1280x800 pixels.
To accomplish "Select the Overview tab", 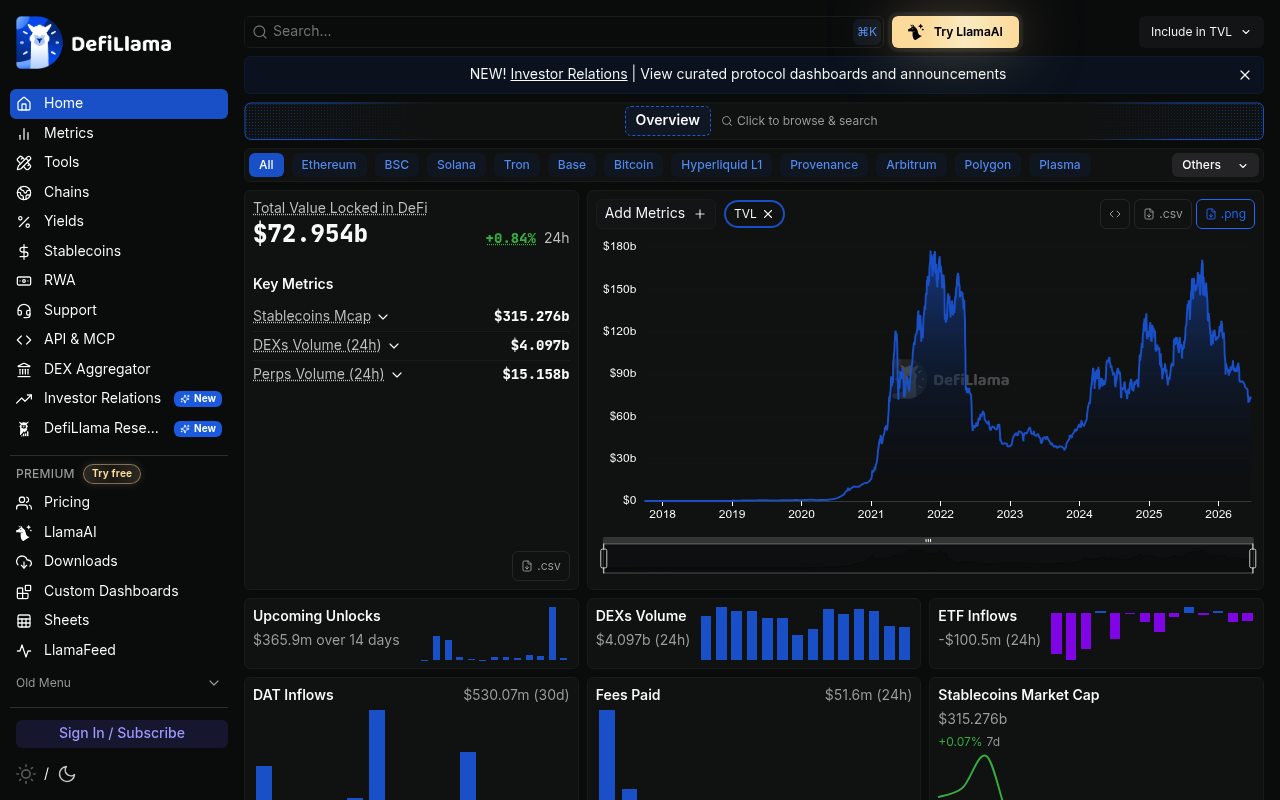I will pos(668,120).
